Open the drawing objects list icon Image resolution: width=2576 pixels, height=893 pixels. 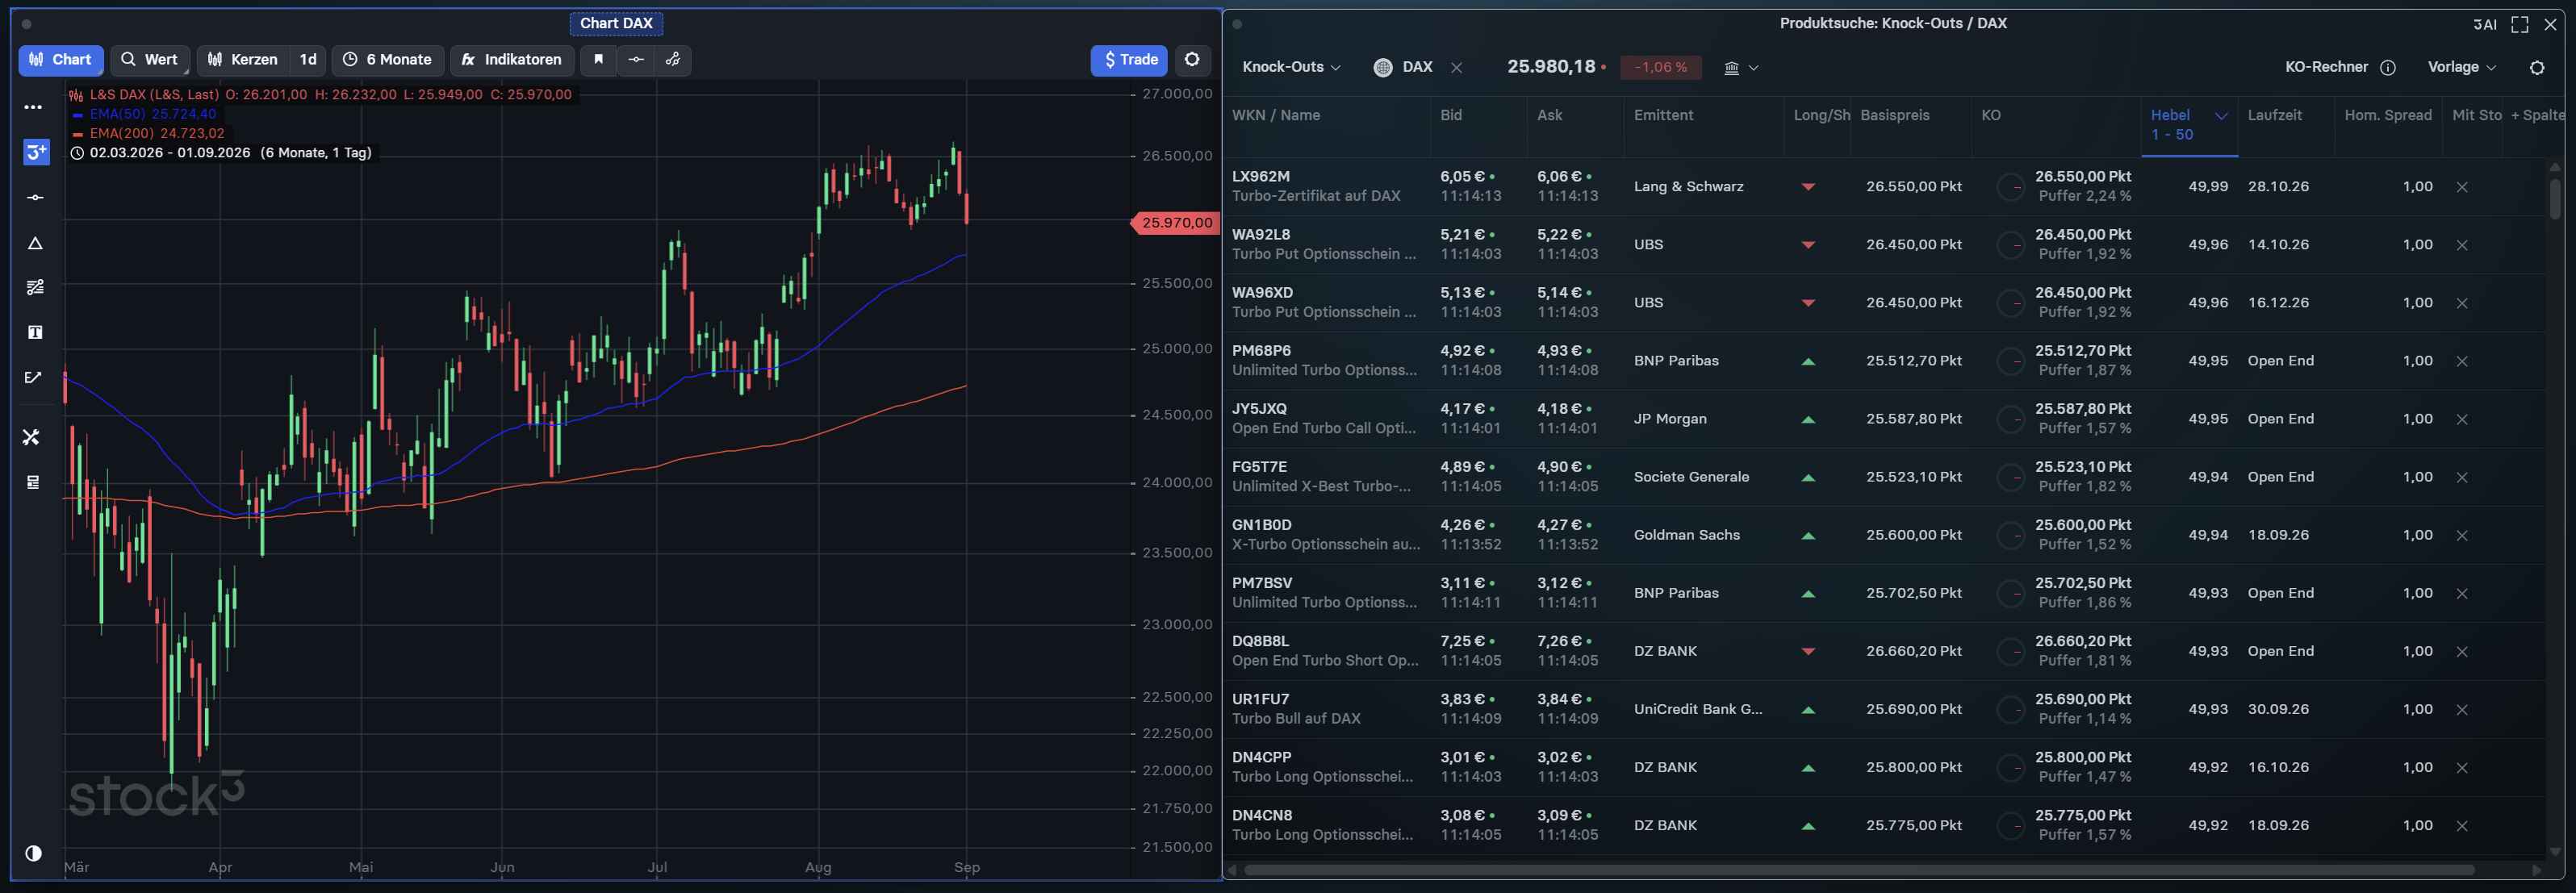pyautogui.click(x=33, y=482)
